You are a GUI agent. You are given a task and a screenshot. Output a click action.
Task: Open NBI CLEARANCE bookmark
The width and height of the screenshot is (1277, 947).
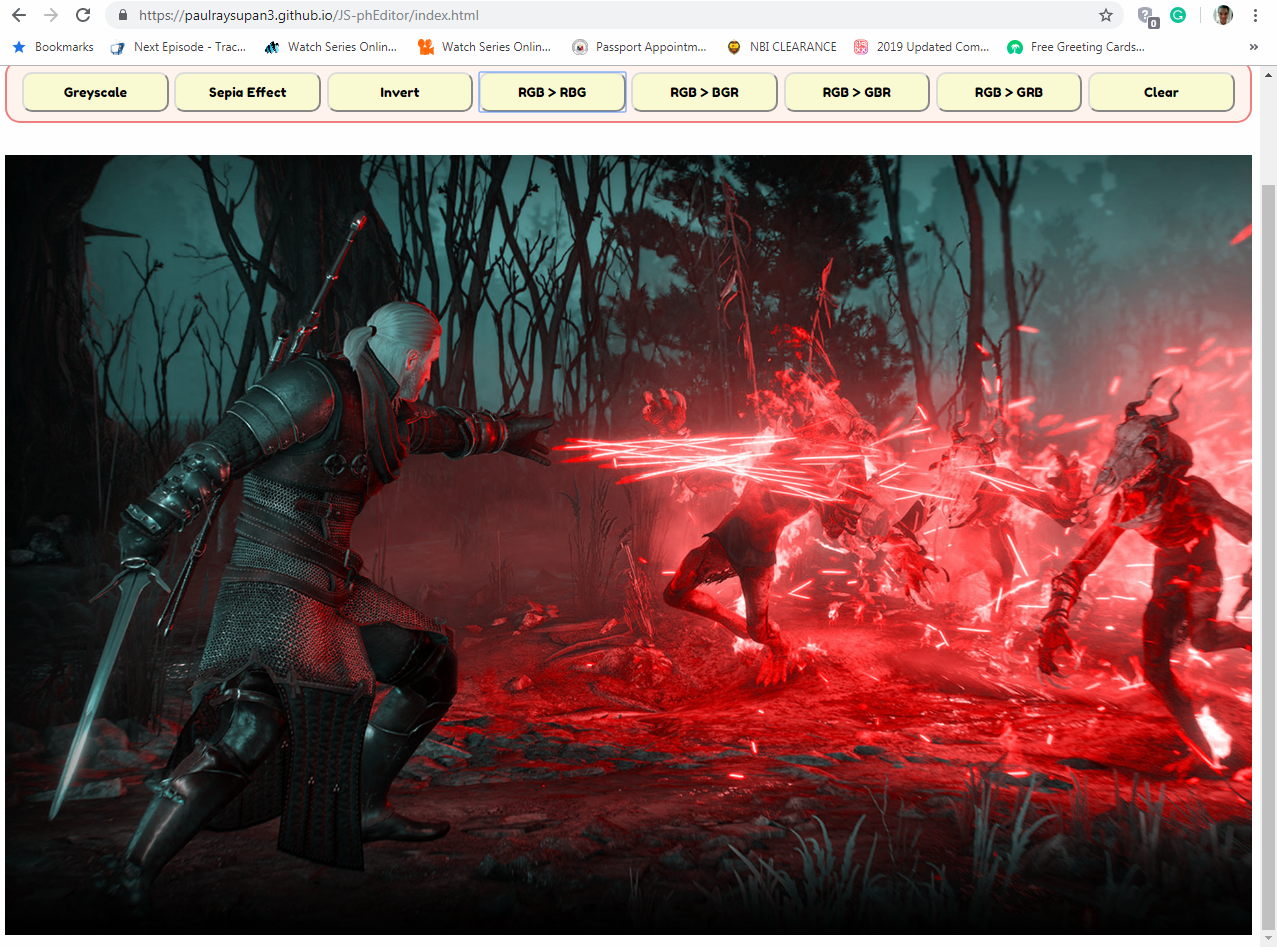click(782, 47)
